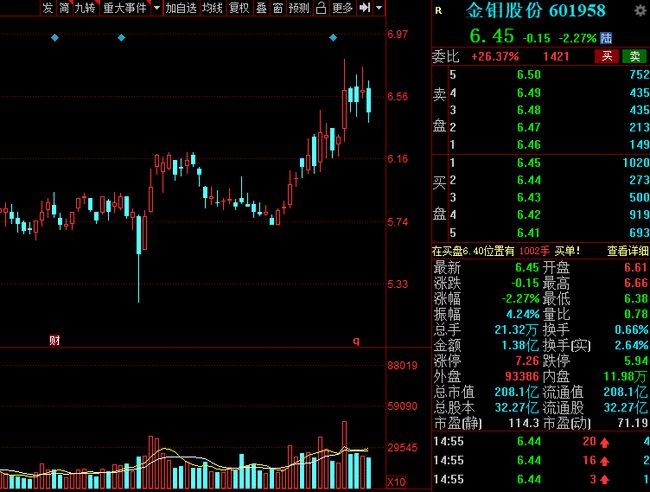Toggle 均线 moving average lines
Viewport: 650px width, 492px height.
pos(213,7)
